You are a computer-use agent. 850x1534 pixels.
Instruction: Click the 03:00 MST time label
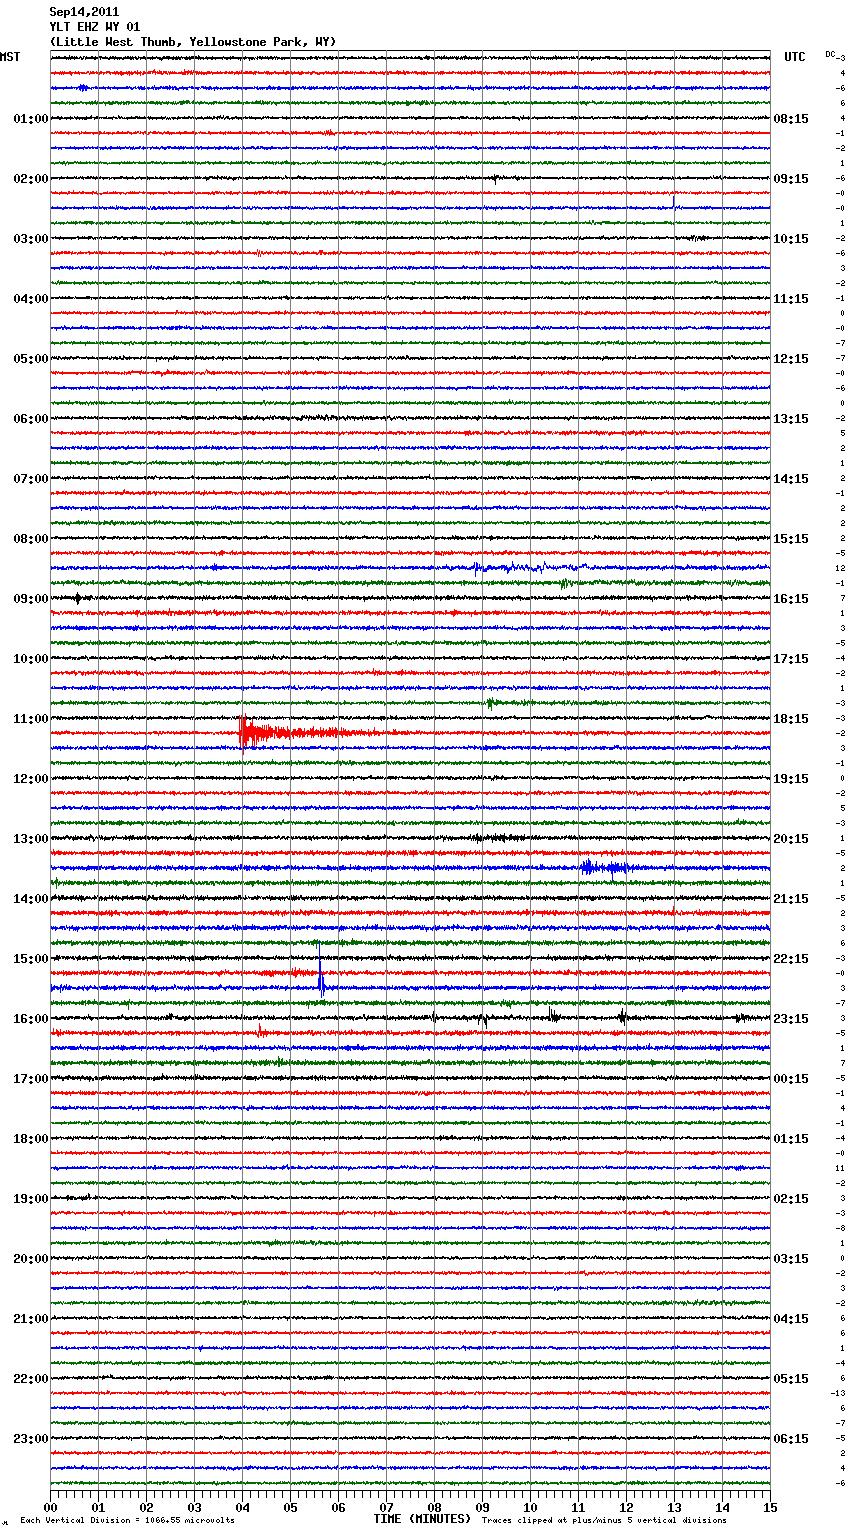tap(31, 239)
